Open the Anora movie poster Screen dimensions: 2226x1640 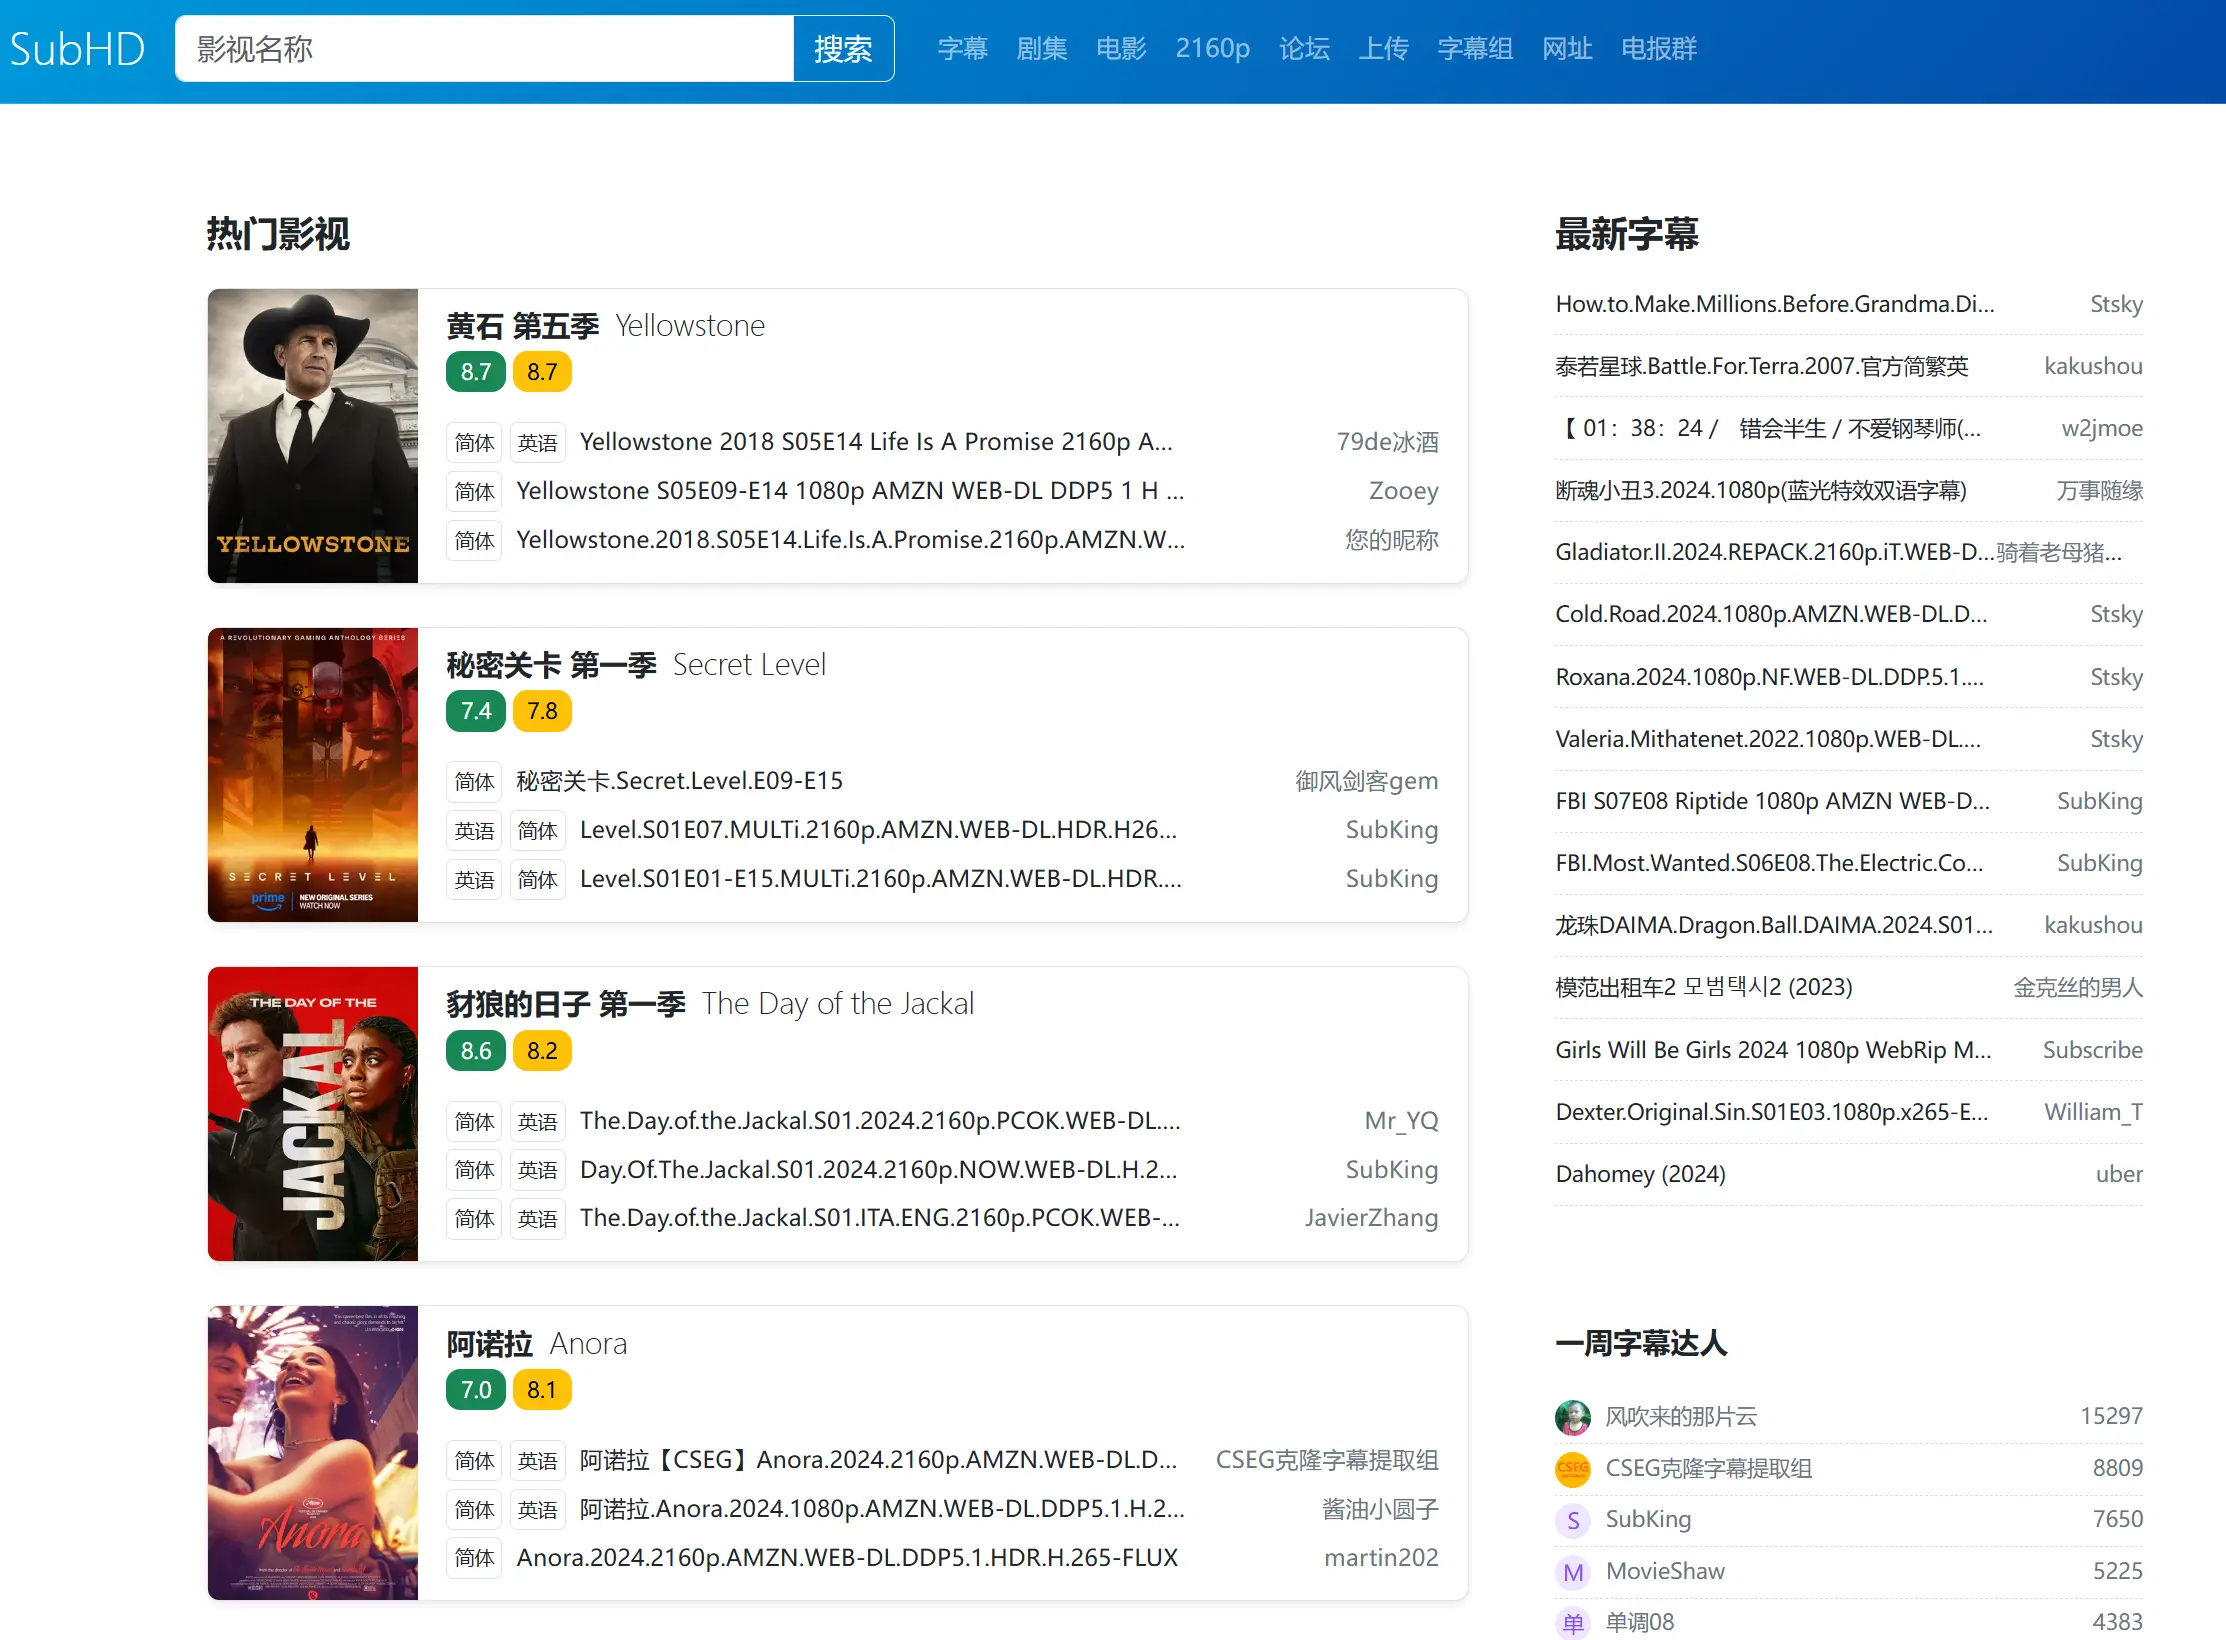(312, 1452)
